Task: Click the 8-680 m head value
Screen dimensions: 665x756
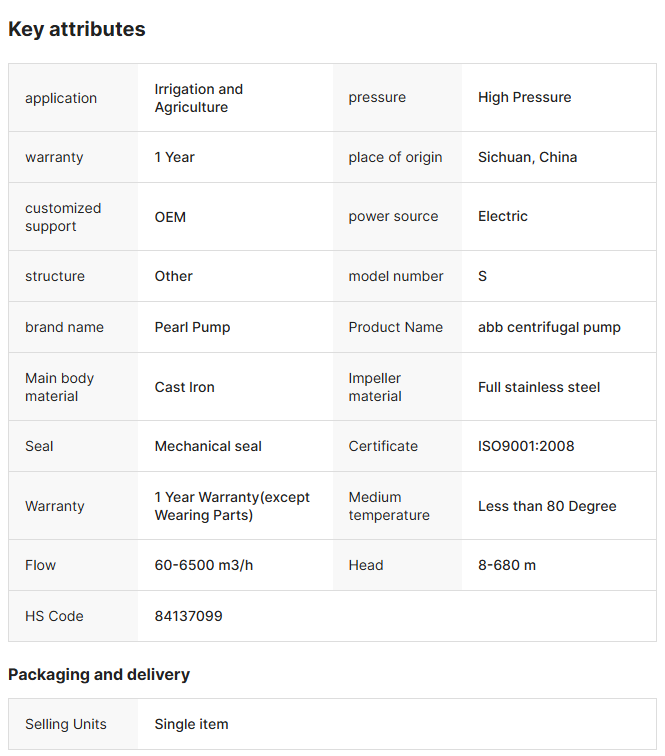Action: (506, 565)
